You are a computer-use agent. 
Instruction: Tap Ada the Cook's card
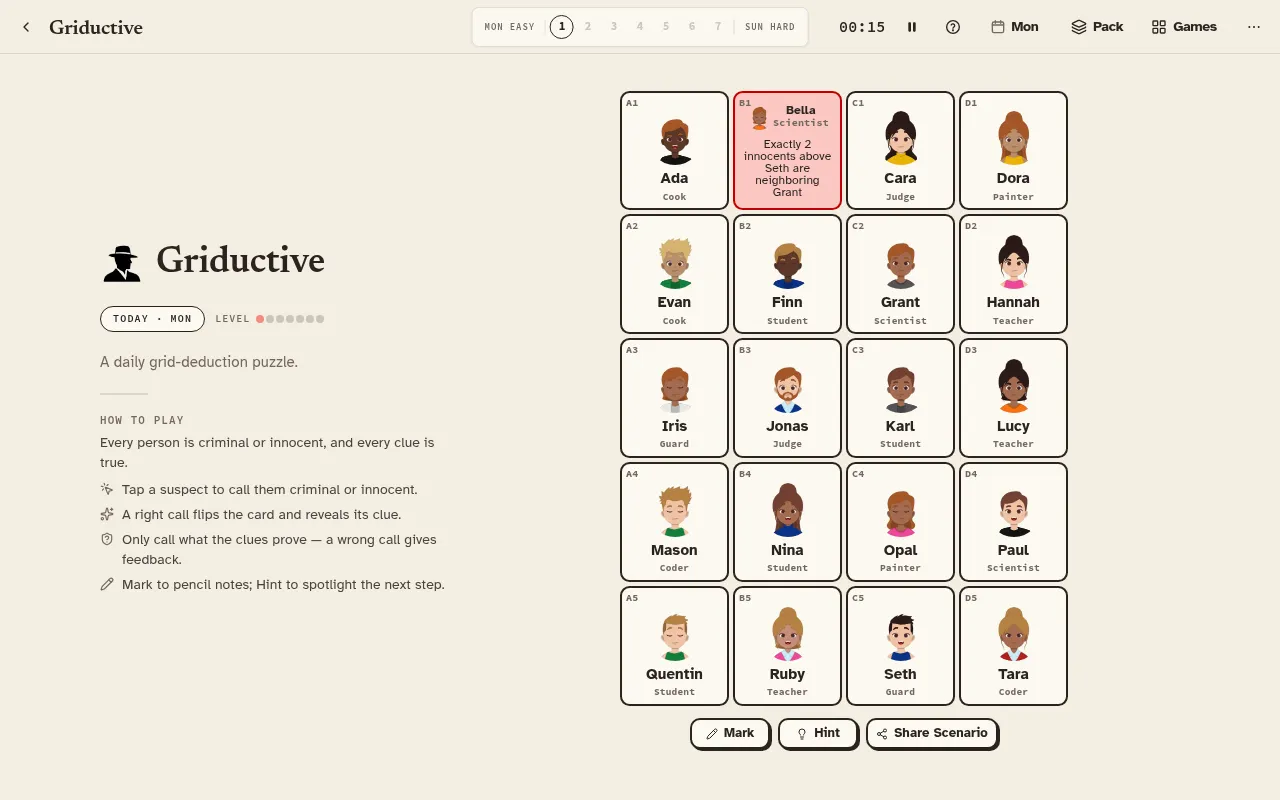674,150
